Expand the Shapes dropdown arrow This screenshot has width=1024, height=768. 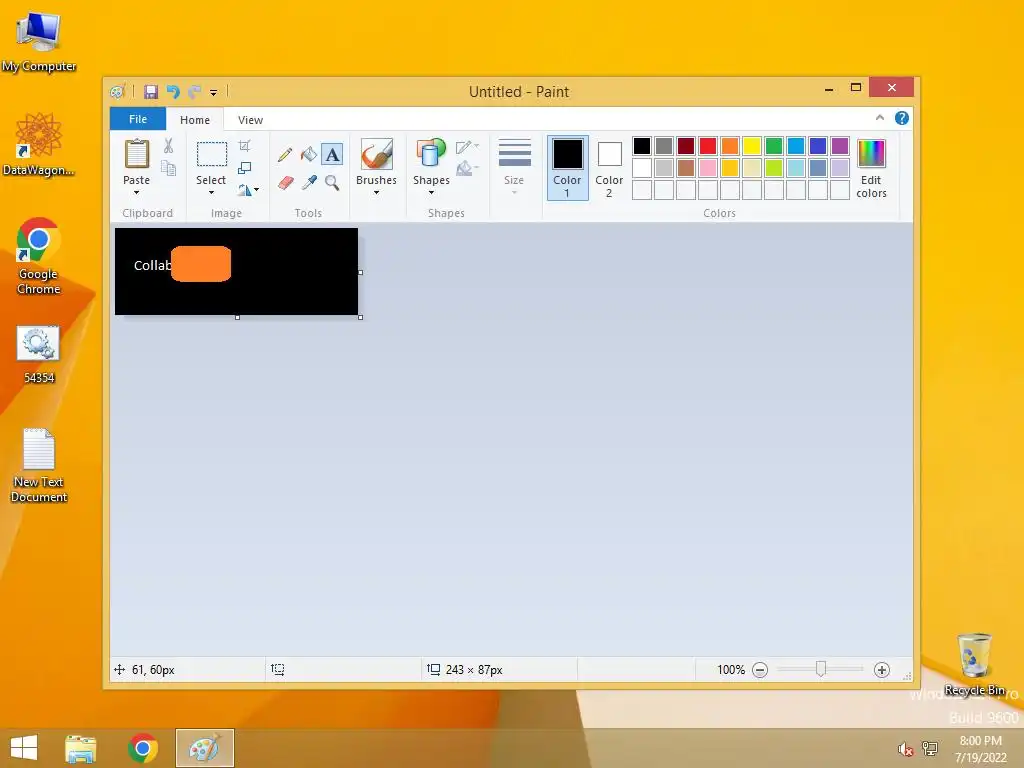point(431,193)
